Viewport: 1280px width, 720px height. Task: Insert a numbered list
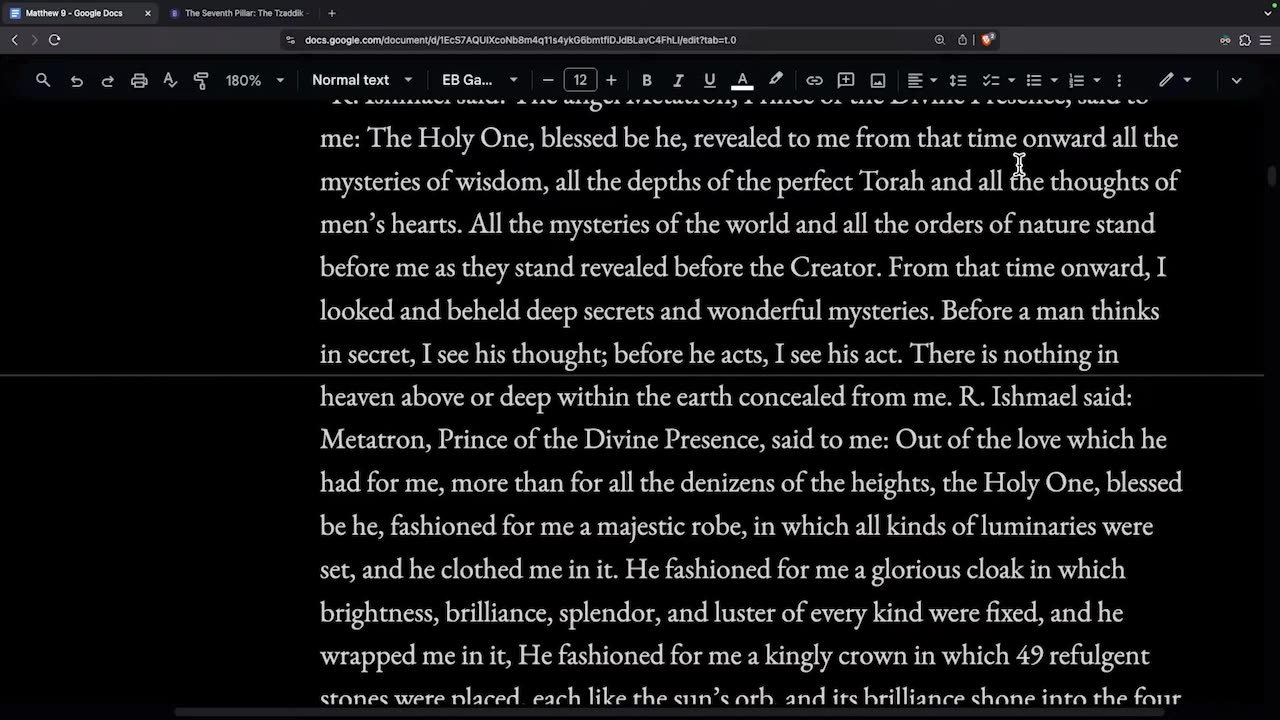(1077, 80)
